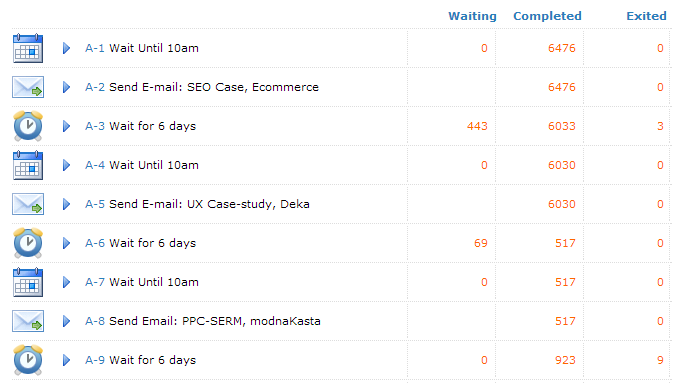Click the calendar icon for step A-1
This screenshot has width=674, height=383.
pos(28,48)
